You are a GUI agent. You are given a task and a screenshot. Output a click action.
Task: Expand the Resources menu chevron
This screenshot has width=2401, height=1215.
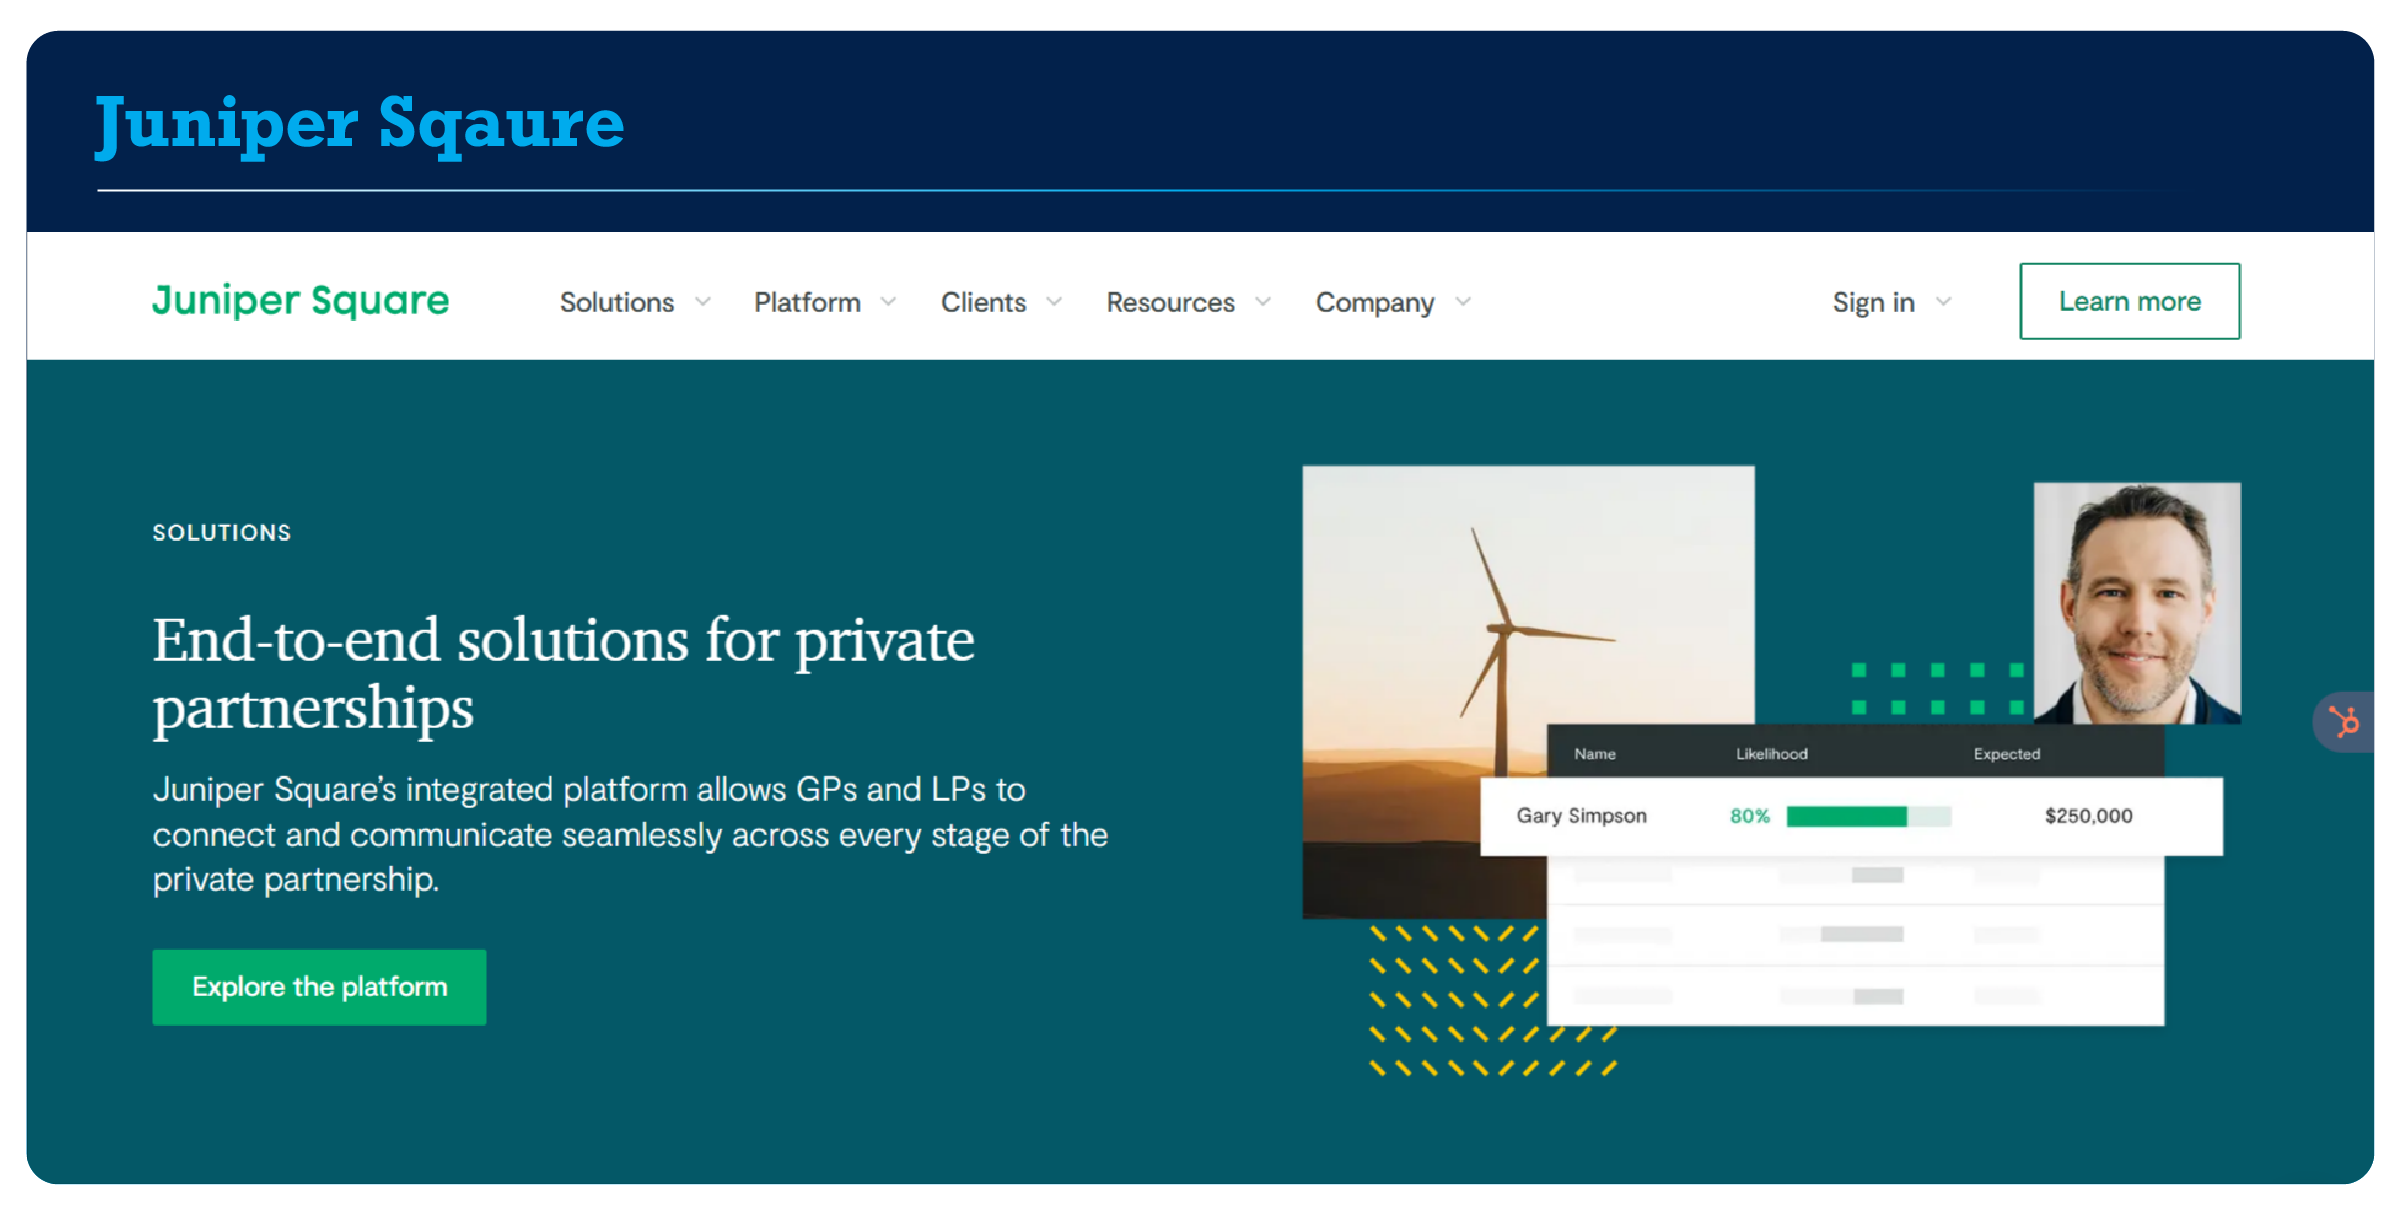pyautogui.click(x=1263, y=301)
